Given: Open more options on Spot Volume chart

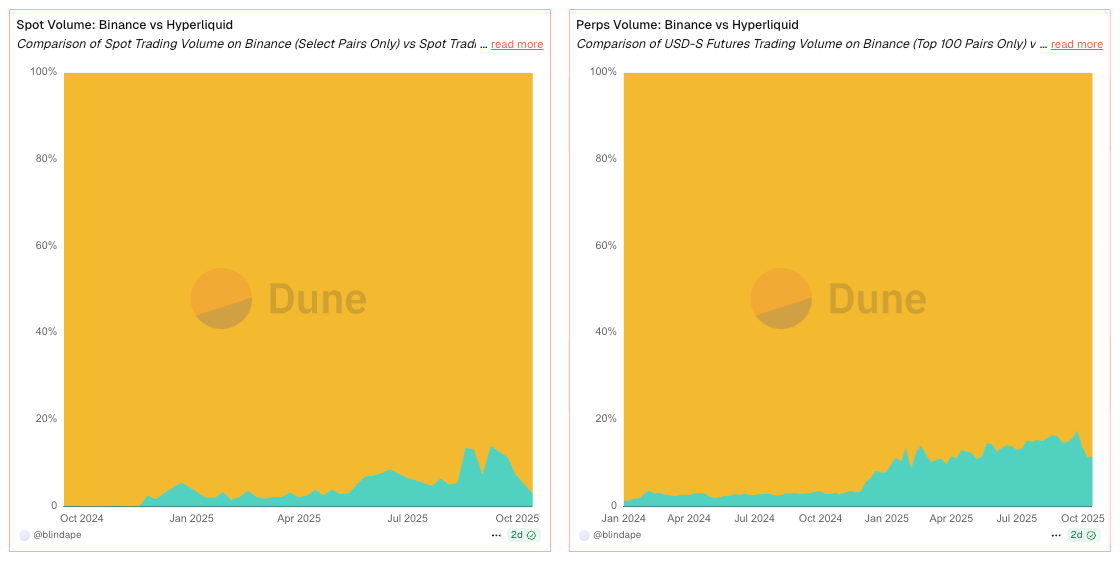Looking at the screenshot, I should (x=496, y=535).
